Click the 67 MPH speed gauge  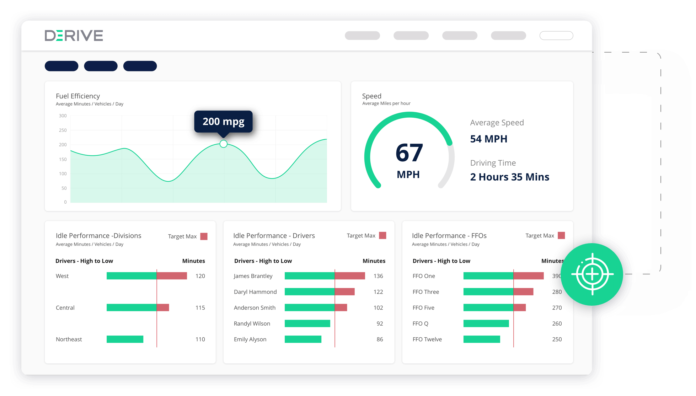click(x=409, y=151)
